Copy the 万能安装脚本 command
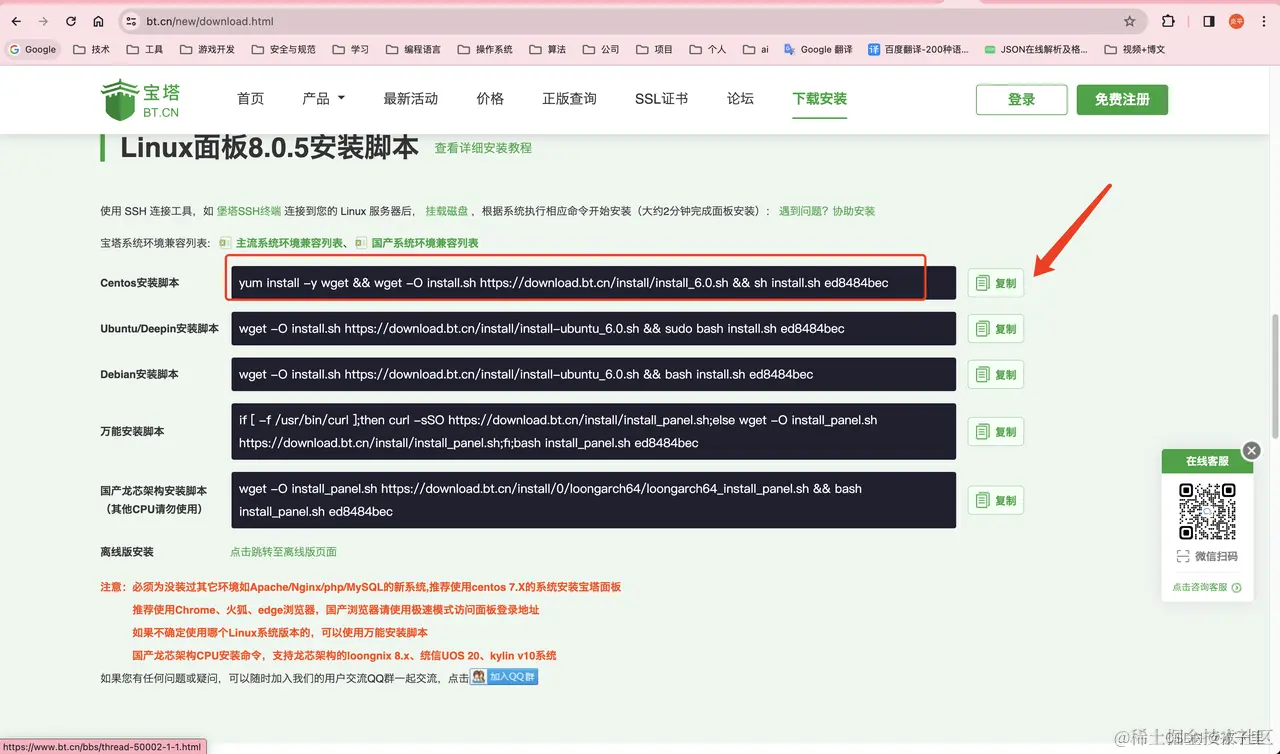1280x754 pixels. pyautogui.click(x=996, y=431)
